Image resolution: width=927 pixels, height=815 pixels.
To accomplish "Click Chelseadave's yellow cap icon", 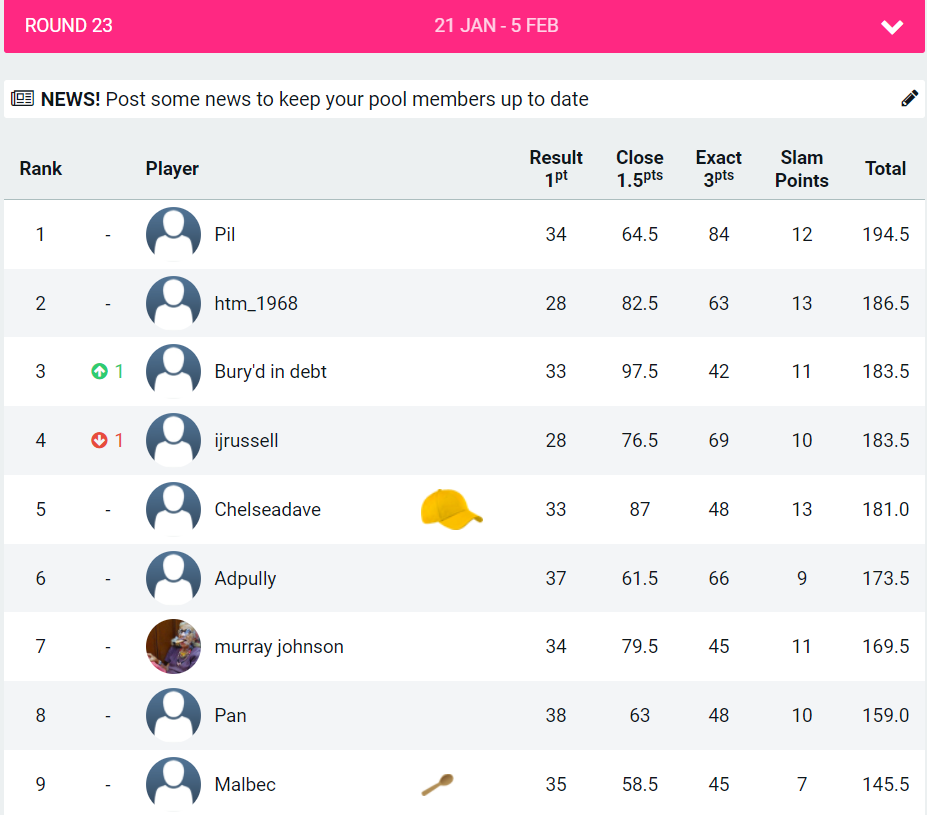I will click(x=451, y=509).
